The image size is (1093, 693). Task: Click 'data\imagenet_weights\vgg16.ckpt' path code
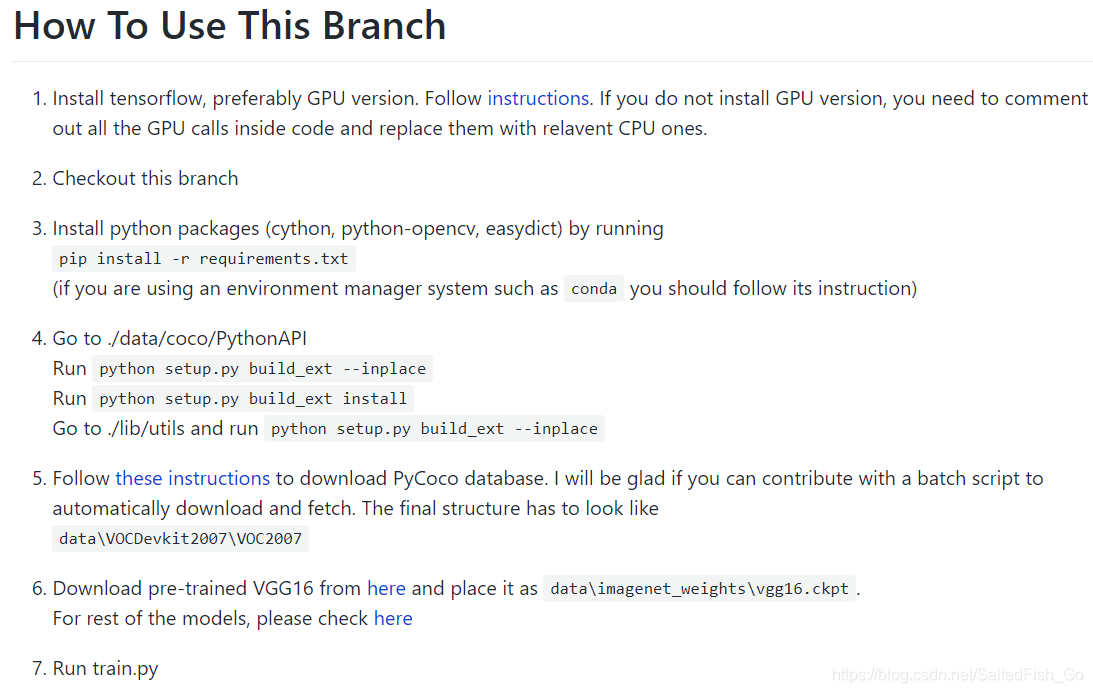tap(699, 589)
